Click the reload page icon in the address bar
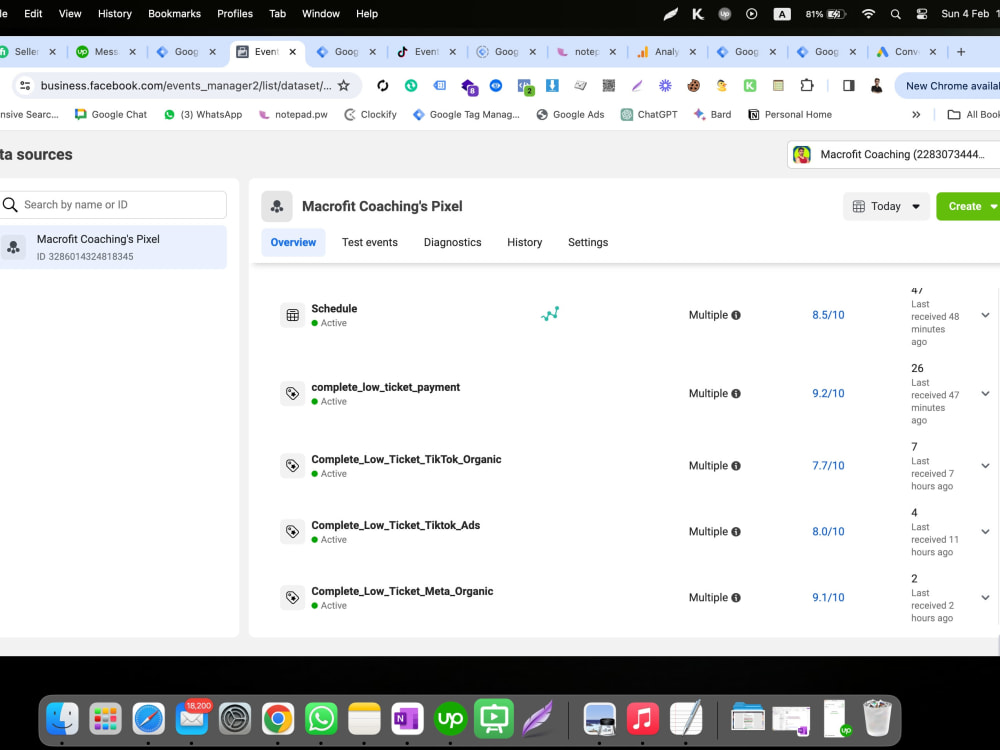This screenshot has height=750, width=1000. (383, 86)
